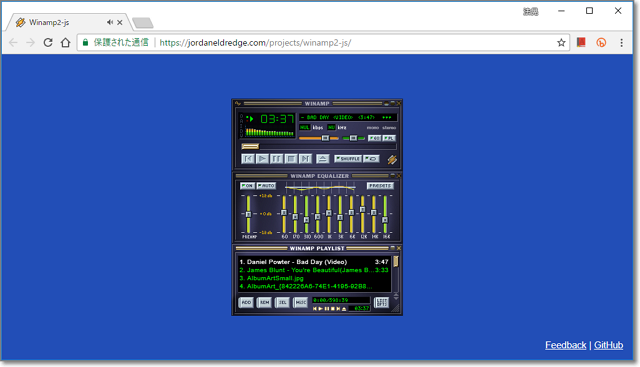Skip ahead with the main Next track button
This screenshot has height=367, width=640.
point(305,159)
